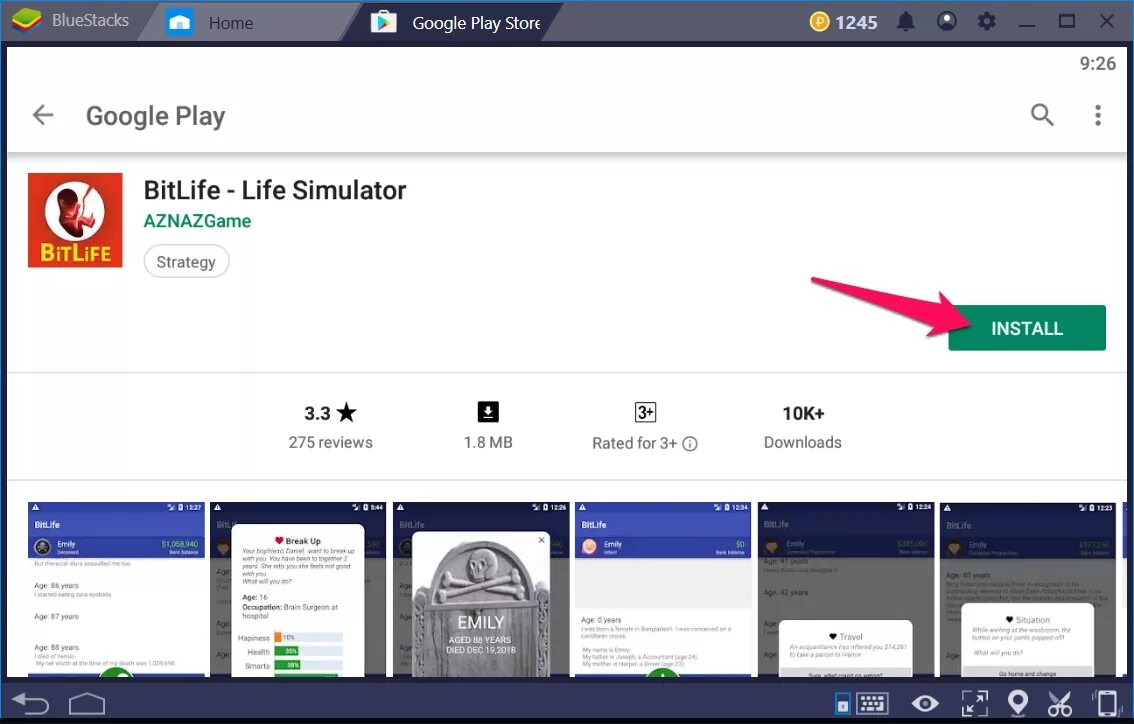Click the Android back button in bottom bar
The width and height of the screenshot is (1134, 724).
tap(31, 703)
